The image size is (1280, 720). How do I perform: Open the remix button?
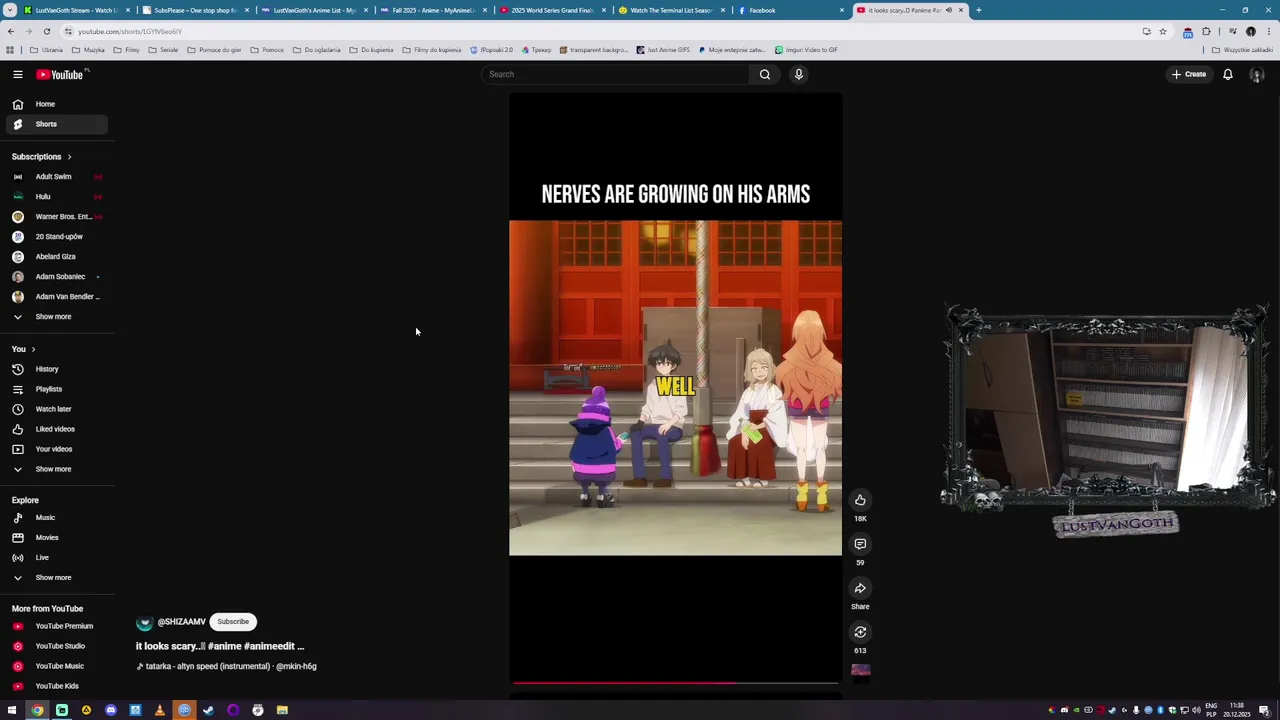(860, 632)
